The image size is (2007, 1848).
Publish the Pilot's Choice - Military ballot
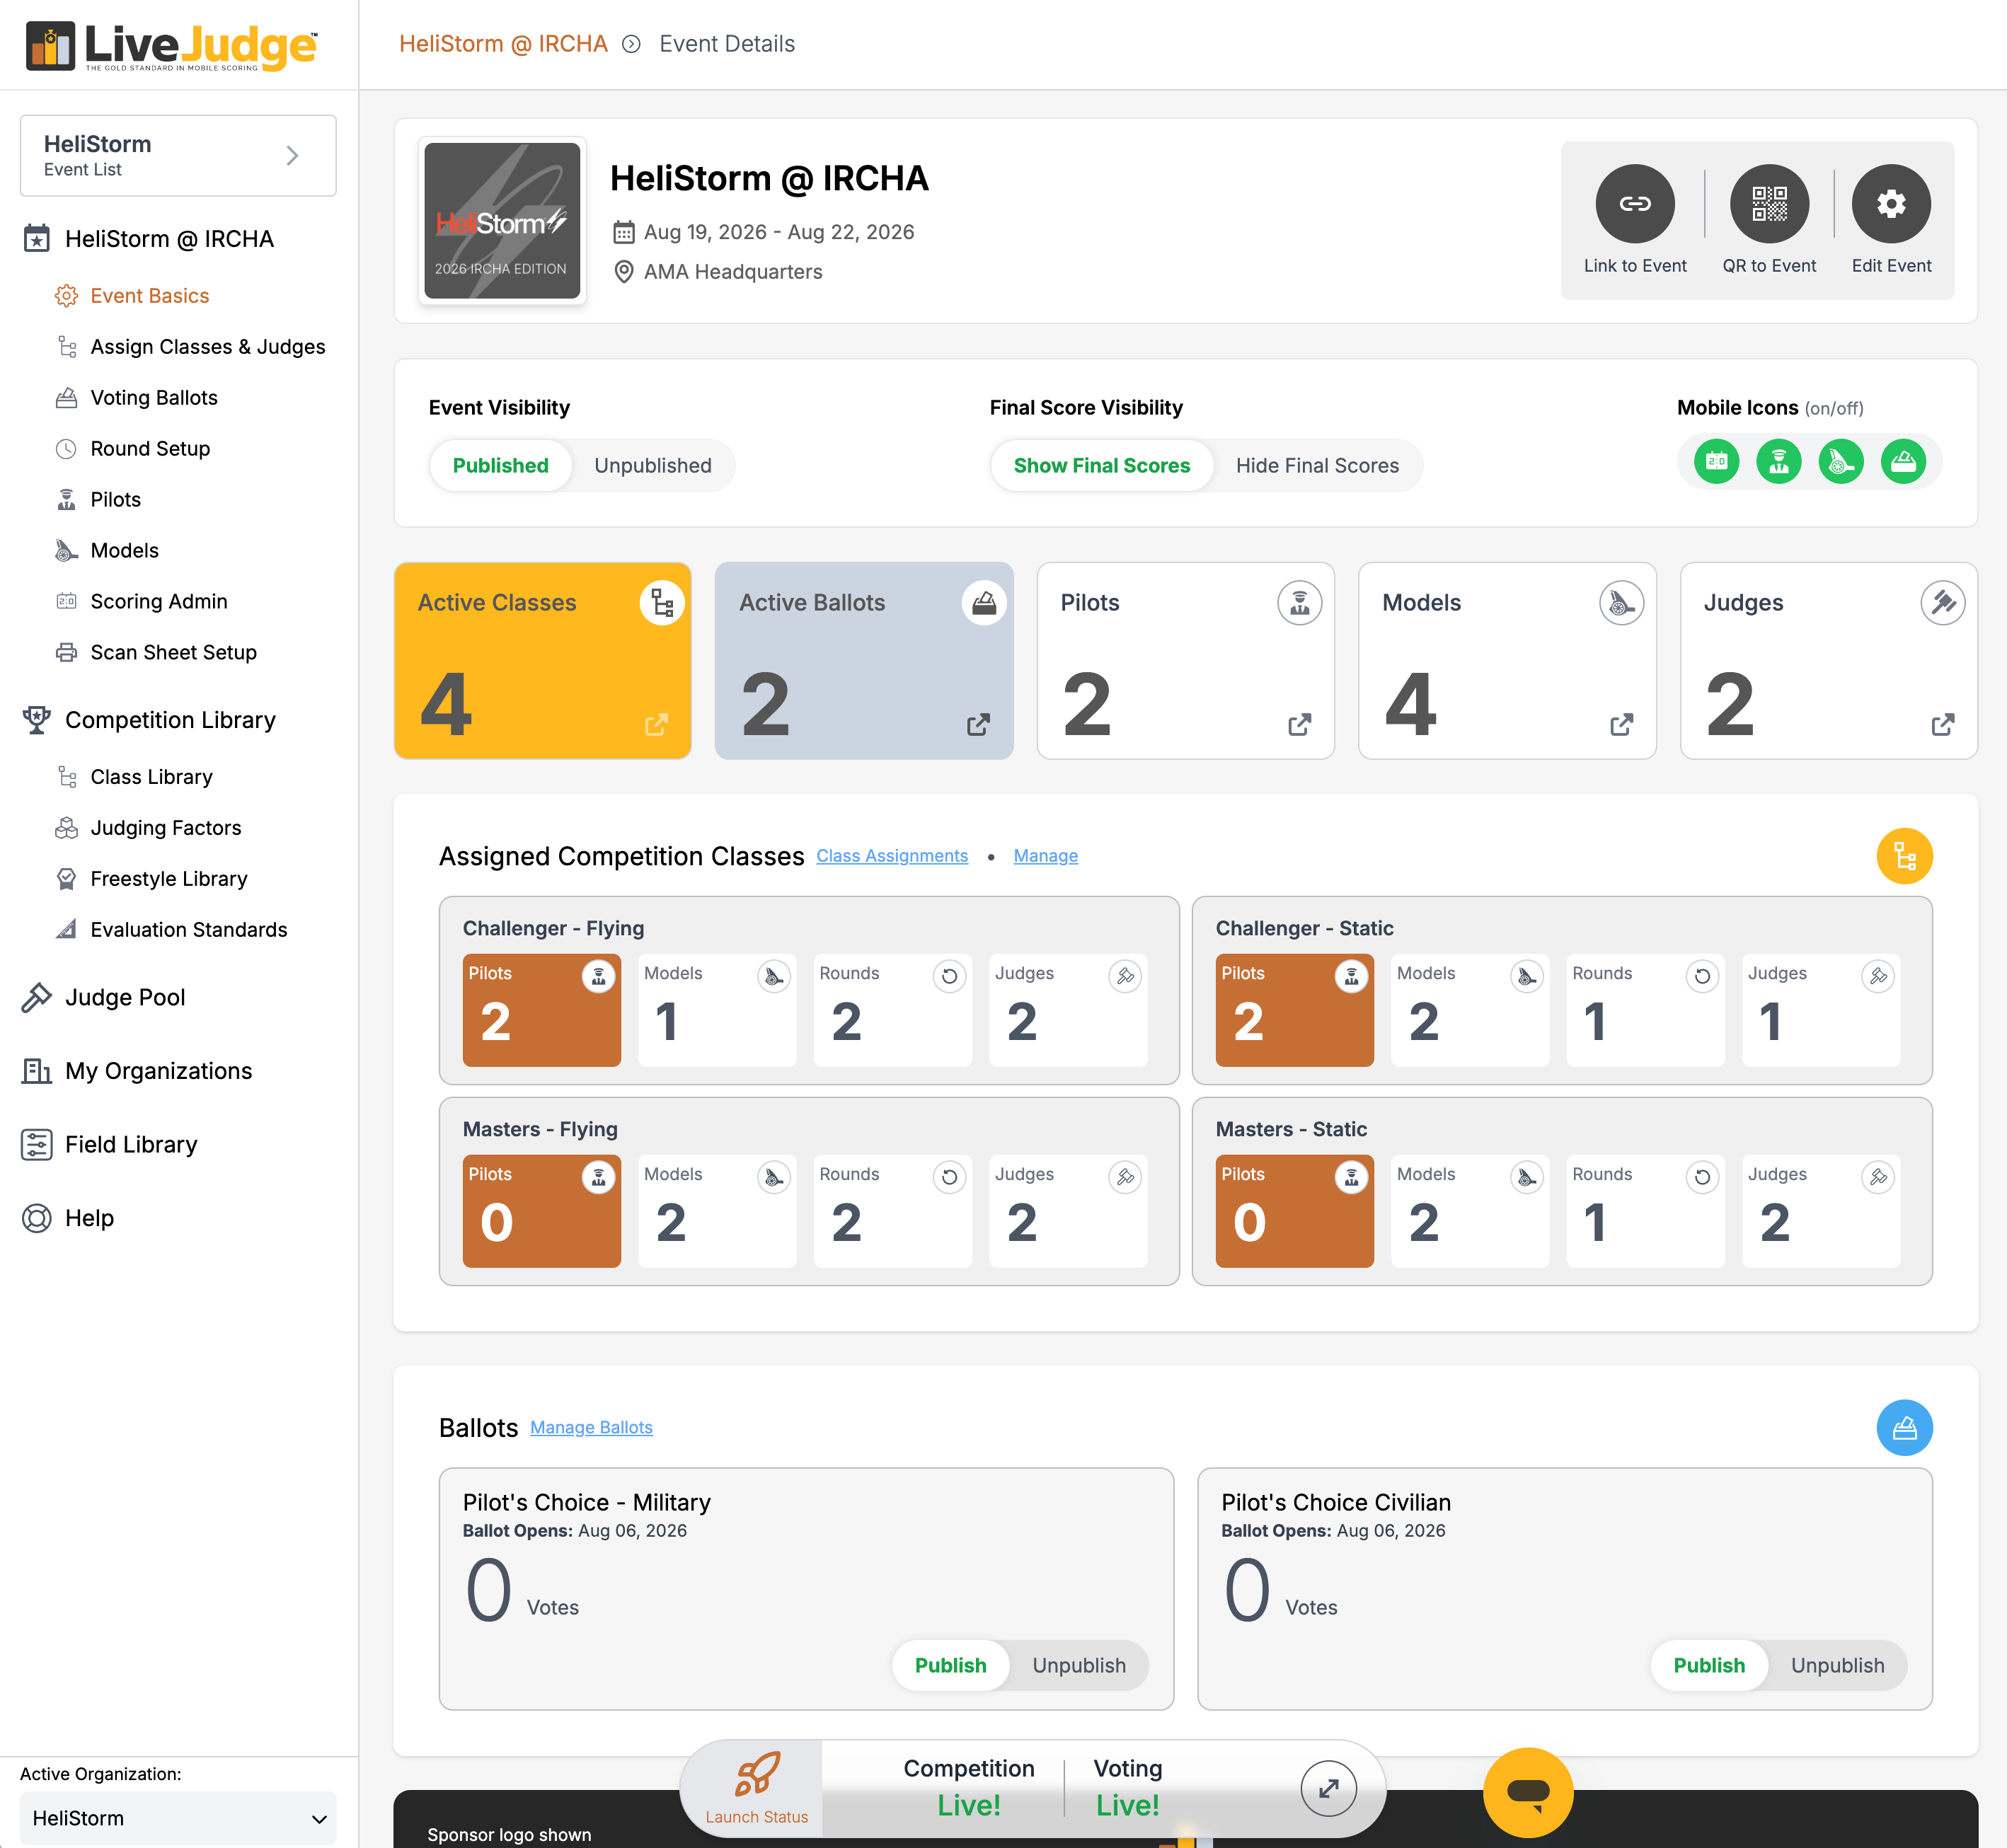click(950, 1665)
